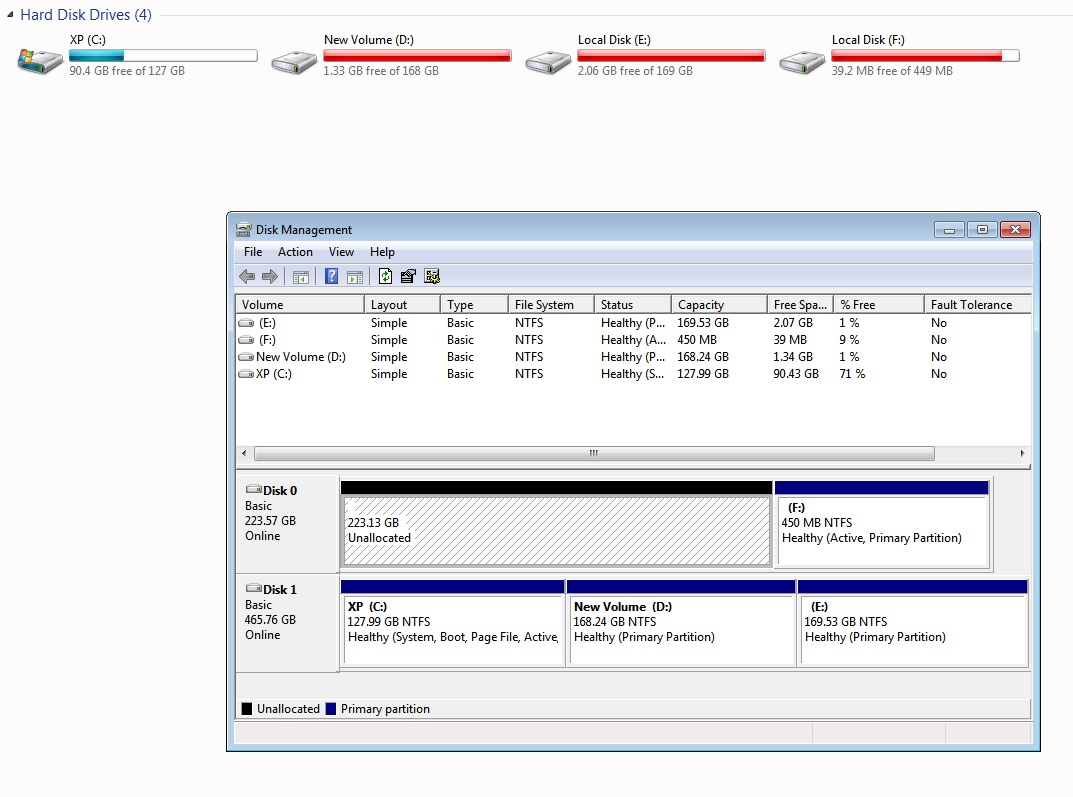Click the Local Disk (E:) red usage bar

pos(671,55)
